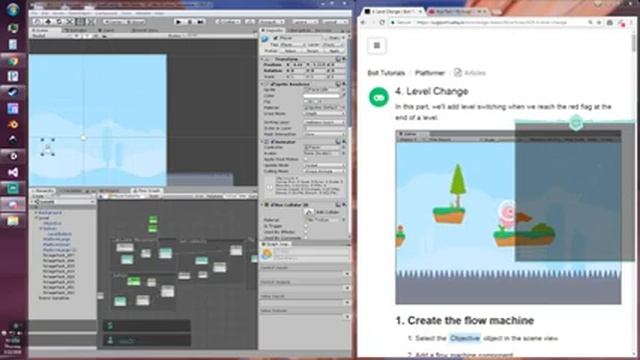Collapse the Transform component foldout
The height and width of the screenshot is (360, 640).
pos(262,59)
